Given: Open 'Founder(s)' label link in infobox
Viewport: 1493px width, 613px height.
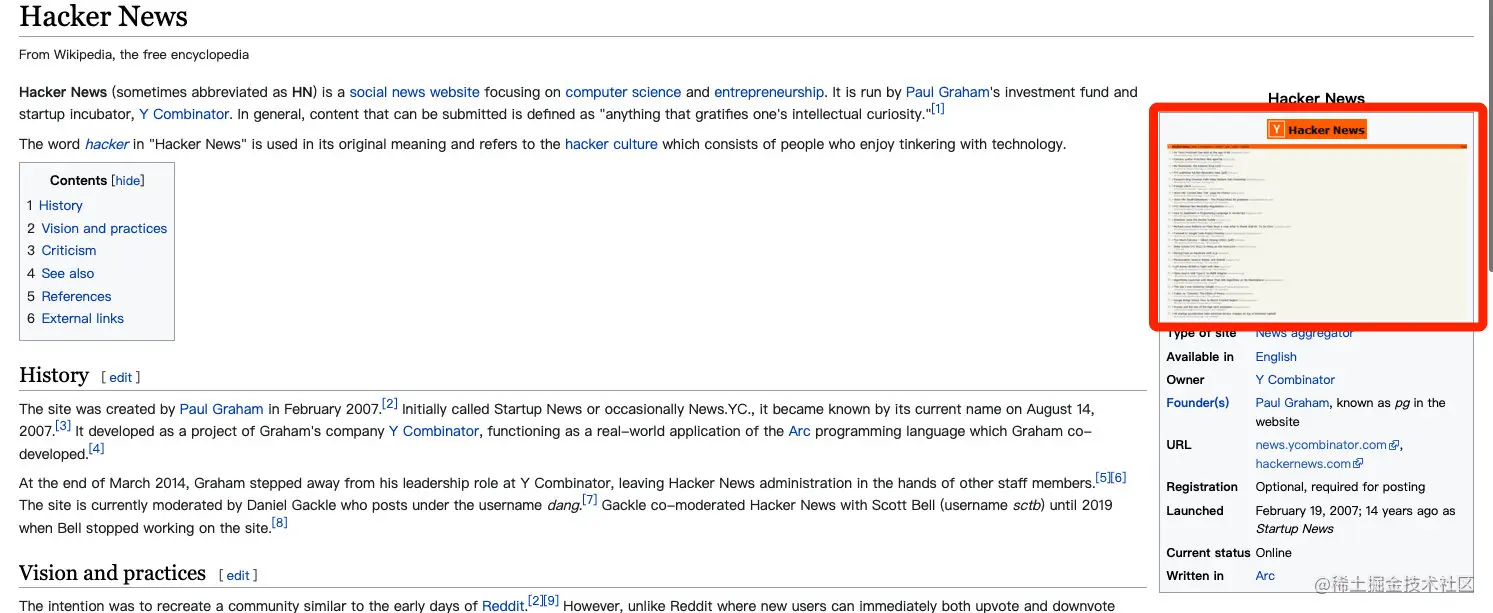Looking at the screenshot, I should [1197, 403].
